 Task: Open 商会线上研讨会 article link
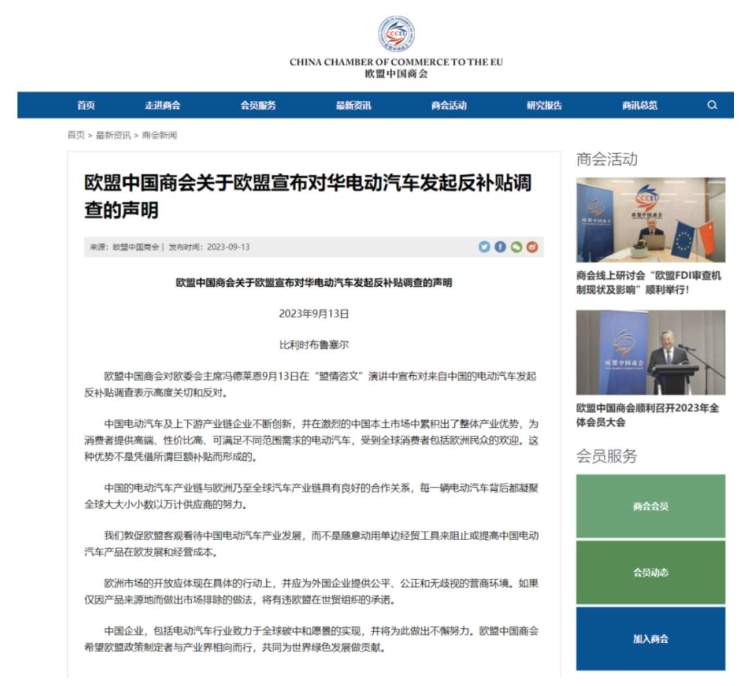pos(649,282)
